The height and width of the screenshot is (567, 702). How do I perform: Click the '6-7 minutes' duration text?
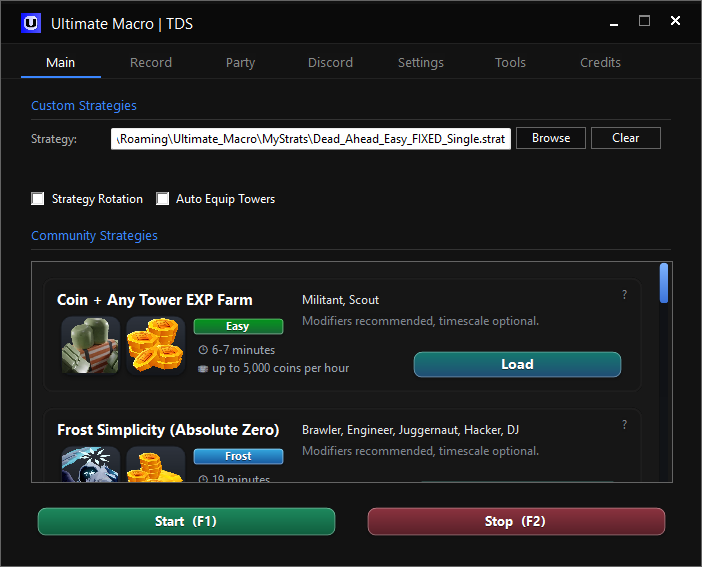coord(243,350)
